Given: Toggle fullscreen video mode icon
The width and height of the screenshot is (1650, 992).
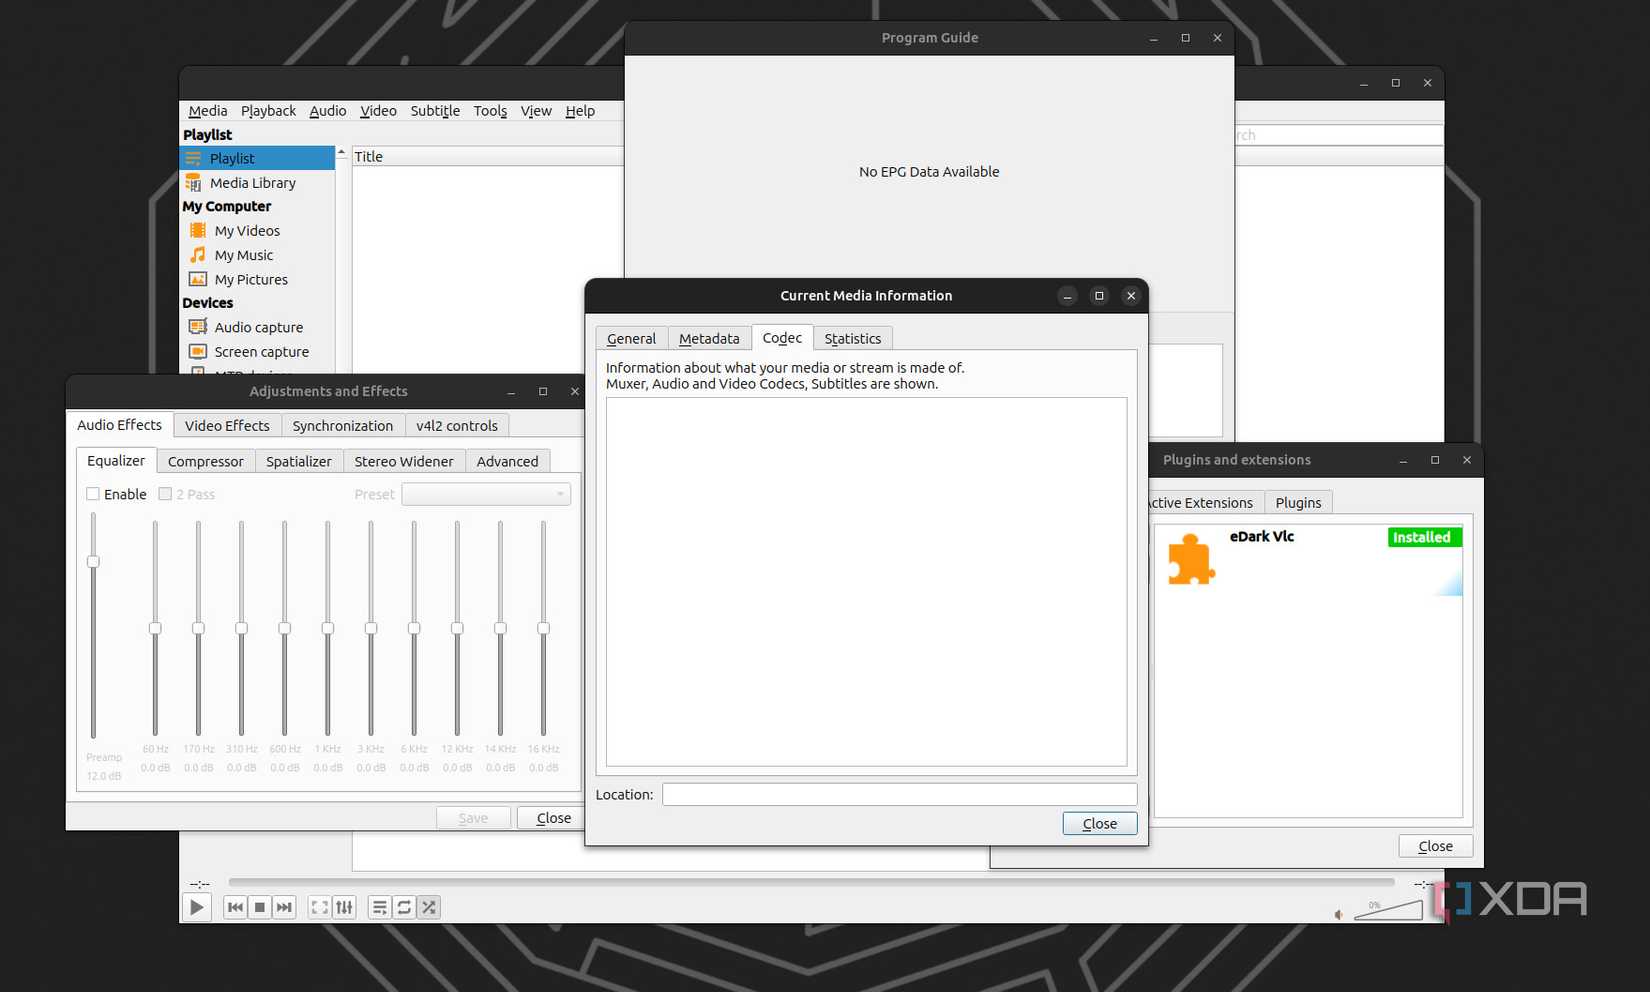Looking at the screenshot, I should (319, 907).
